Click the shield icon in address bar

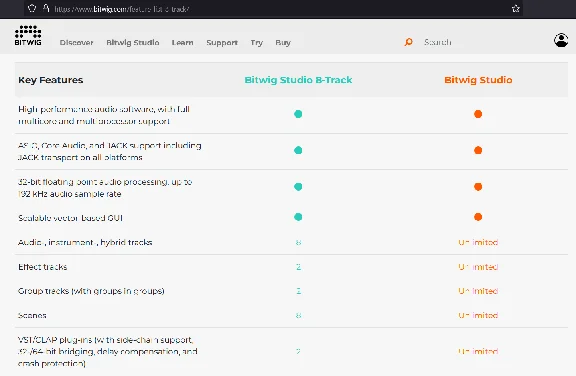tap(32, 8)
